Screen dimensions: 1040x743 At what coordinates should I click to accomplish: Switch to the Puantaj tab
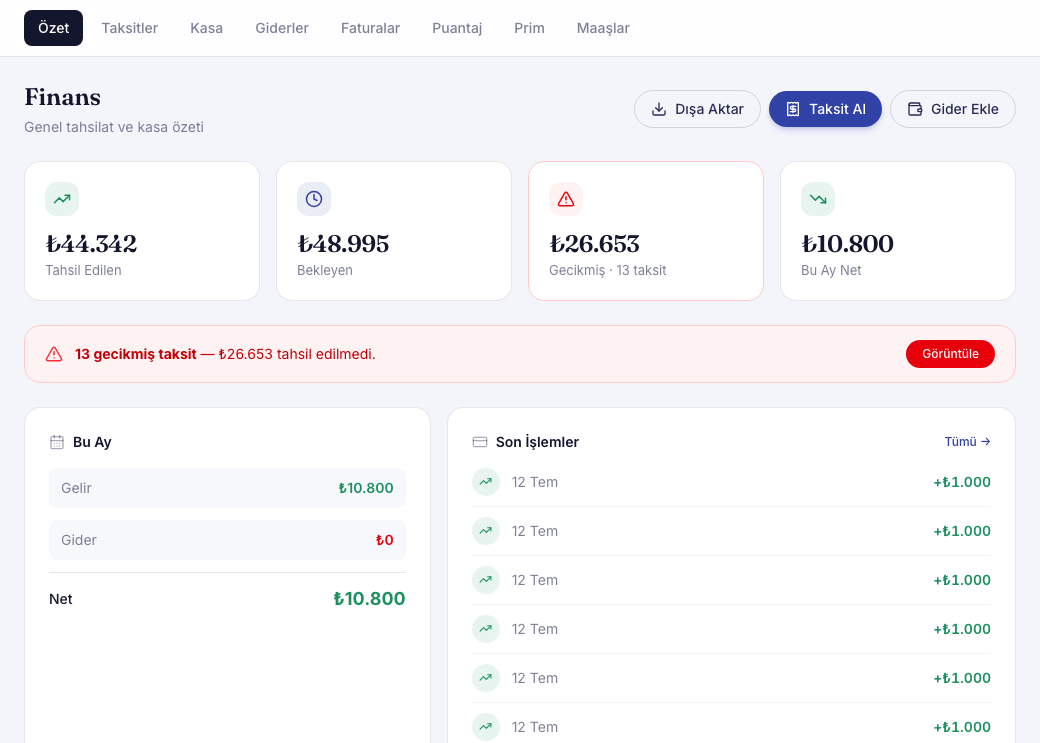pyautogui.click(x=457, y=28)
